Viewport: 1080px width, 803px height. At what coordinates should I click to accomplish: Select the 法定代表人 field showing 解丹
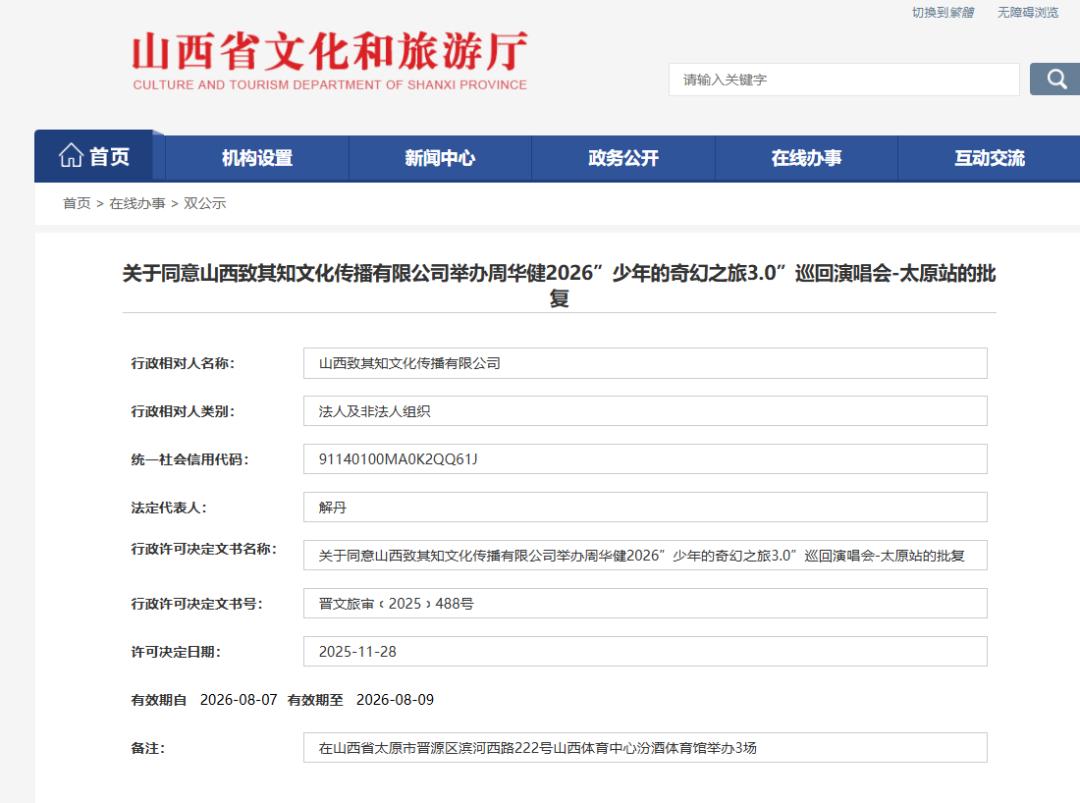click(x=645, y=507)
